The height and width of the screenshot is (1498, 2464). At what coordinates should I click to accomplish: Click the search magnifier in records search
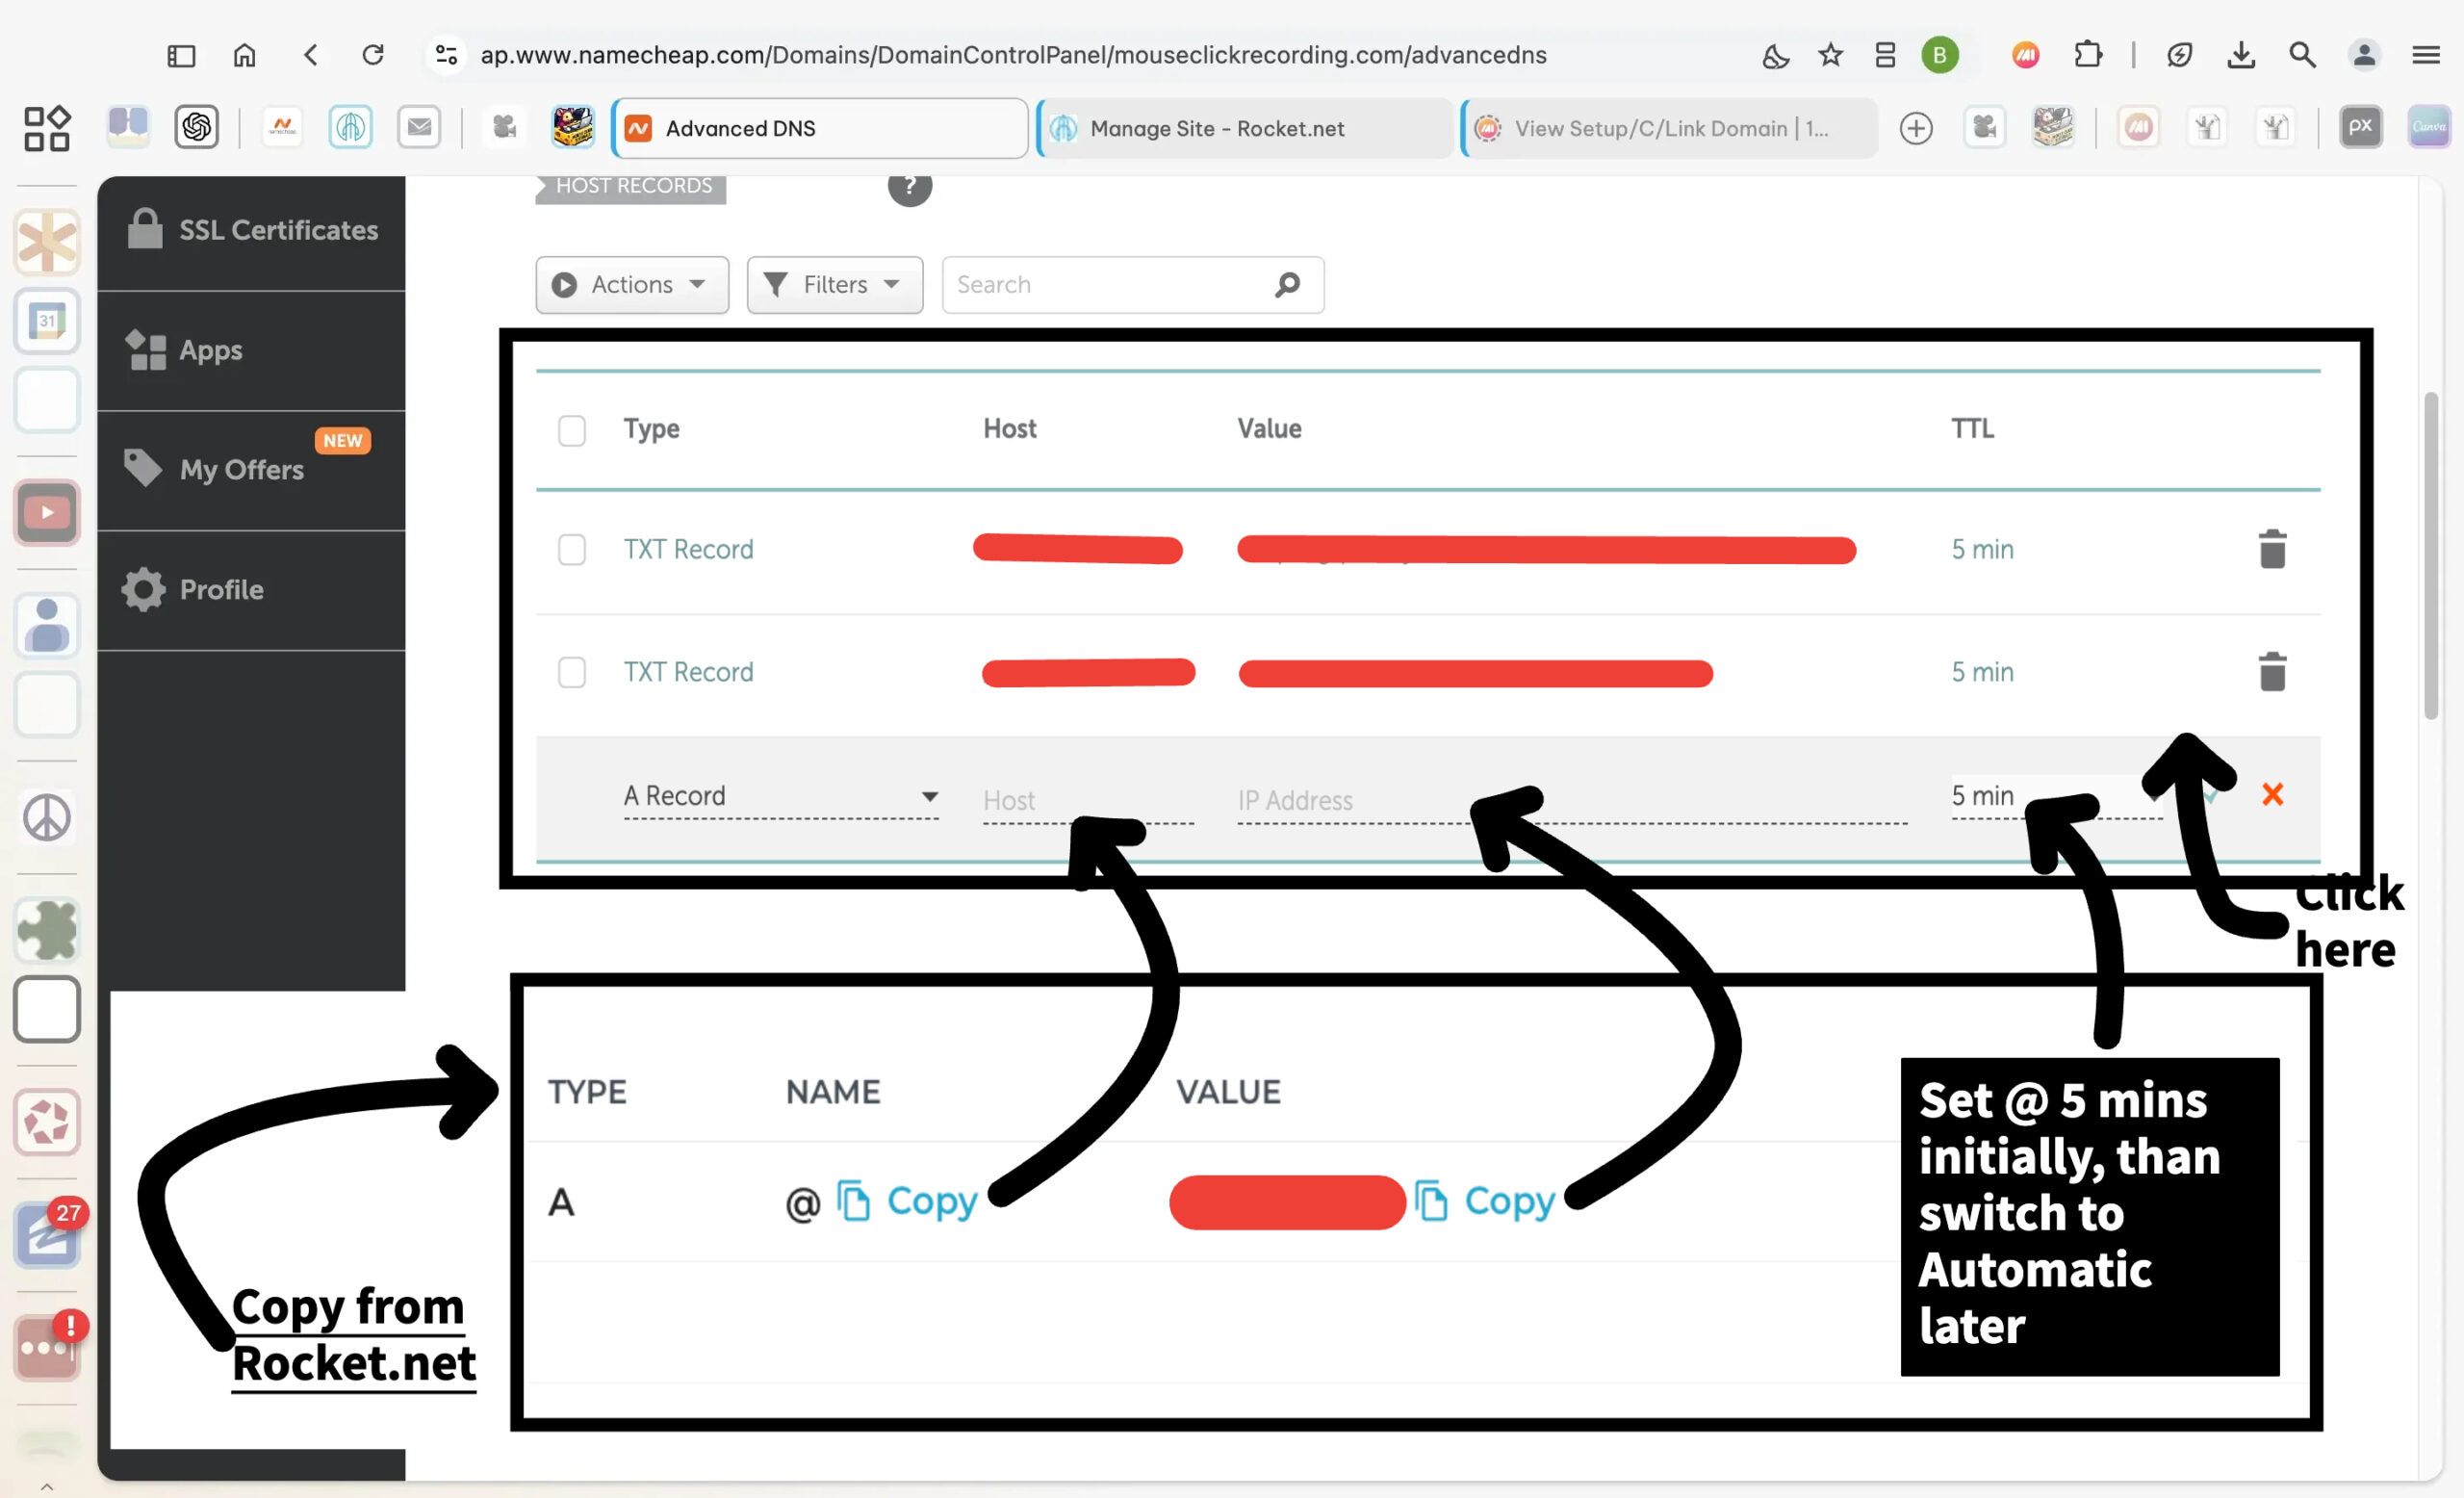(1287, 285)
